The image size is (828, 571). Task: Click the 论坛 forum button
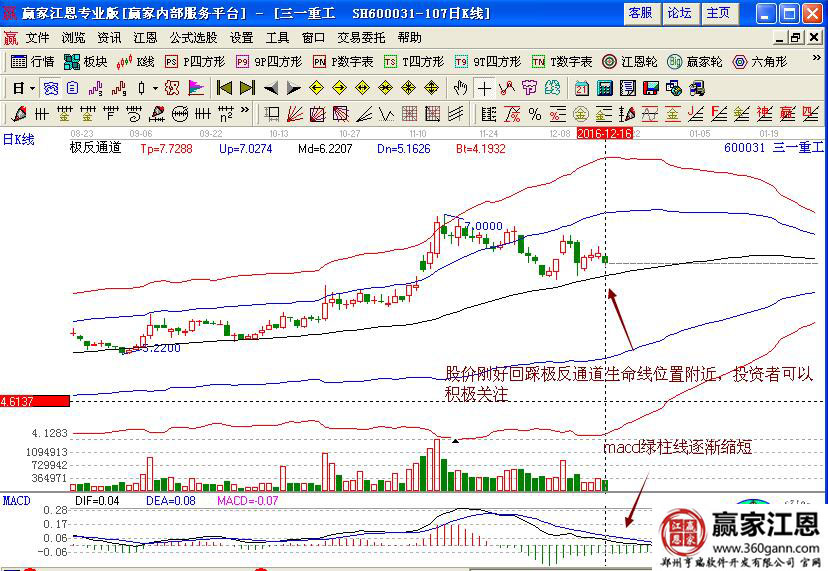click(679, 13)
